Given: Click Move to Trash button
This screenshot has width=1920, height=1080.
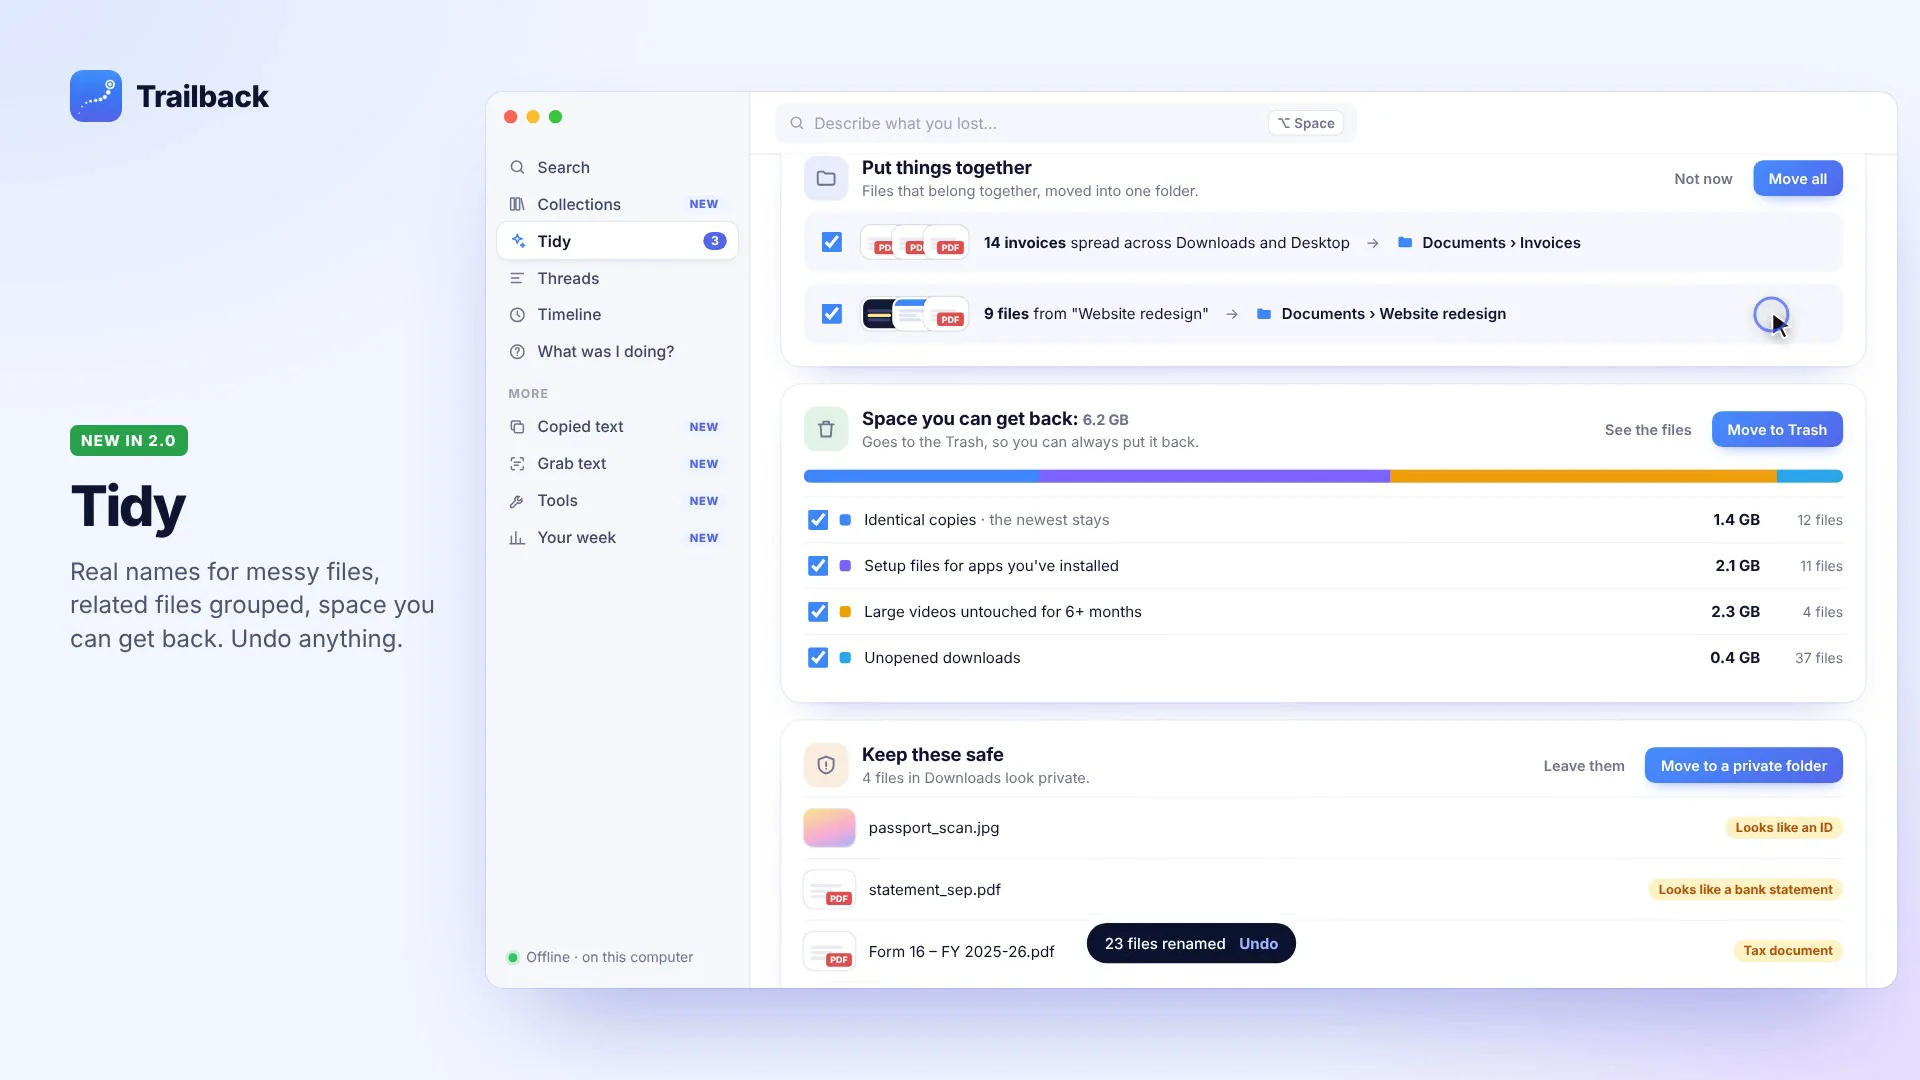Looking at the screenshot, I should pos(1777,430).
